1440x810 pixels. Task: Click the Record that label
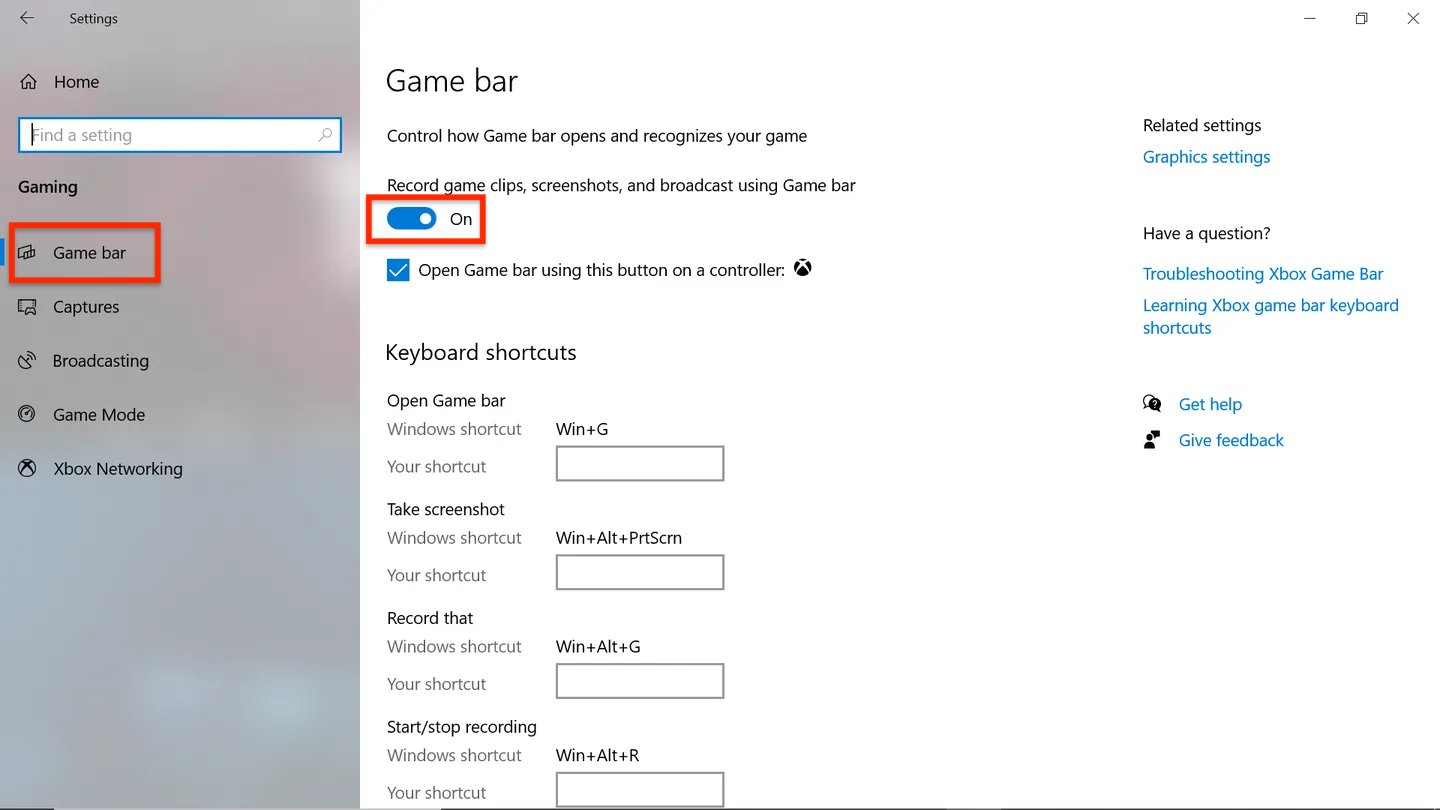click(430, 618)
